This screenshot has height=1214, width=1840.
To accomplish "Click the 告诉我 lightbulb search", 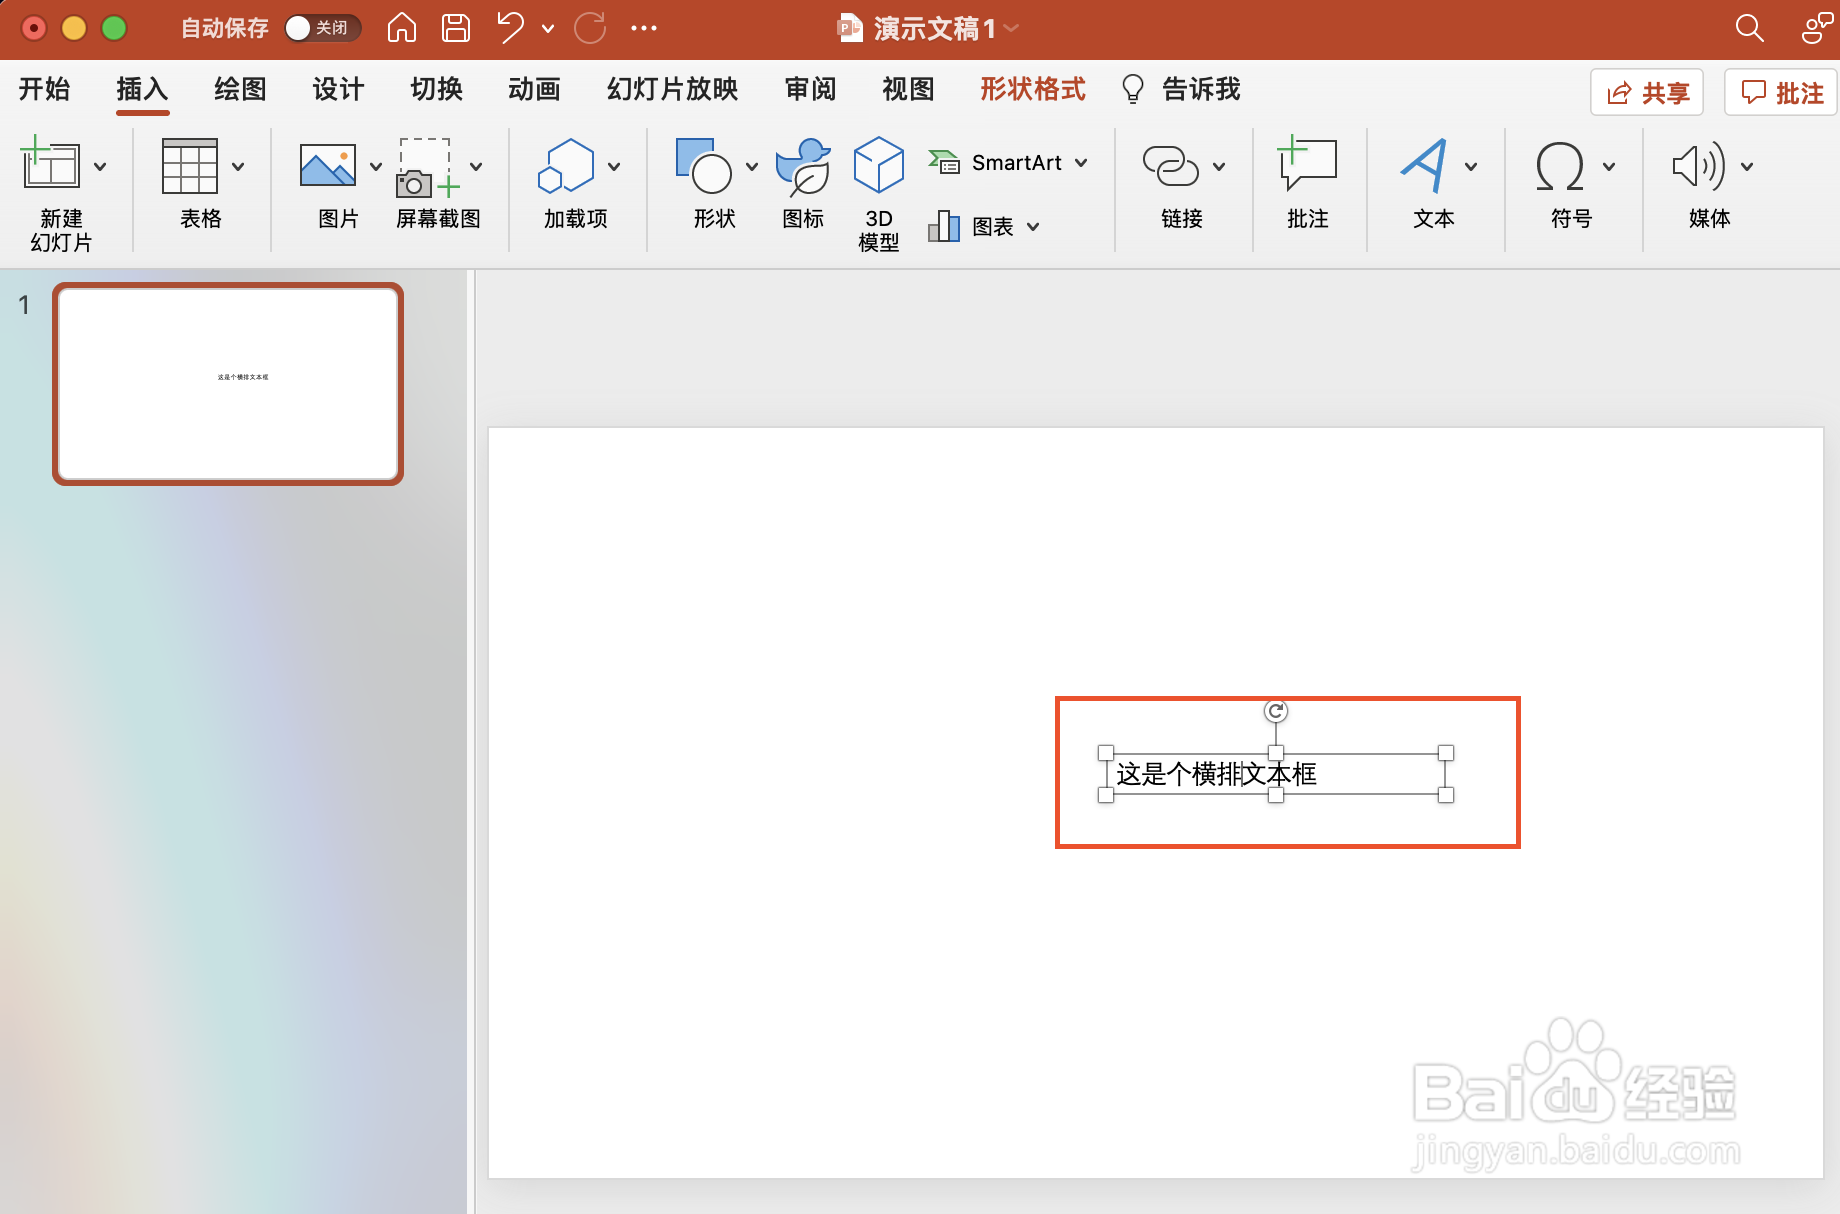I will click(x=1181, y=89).
